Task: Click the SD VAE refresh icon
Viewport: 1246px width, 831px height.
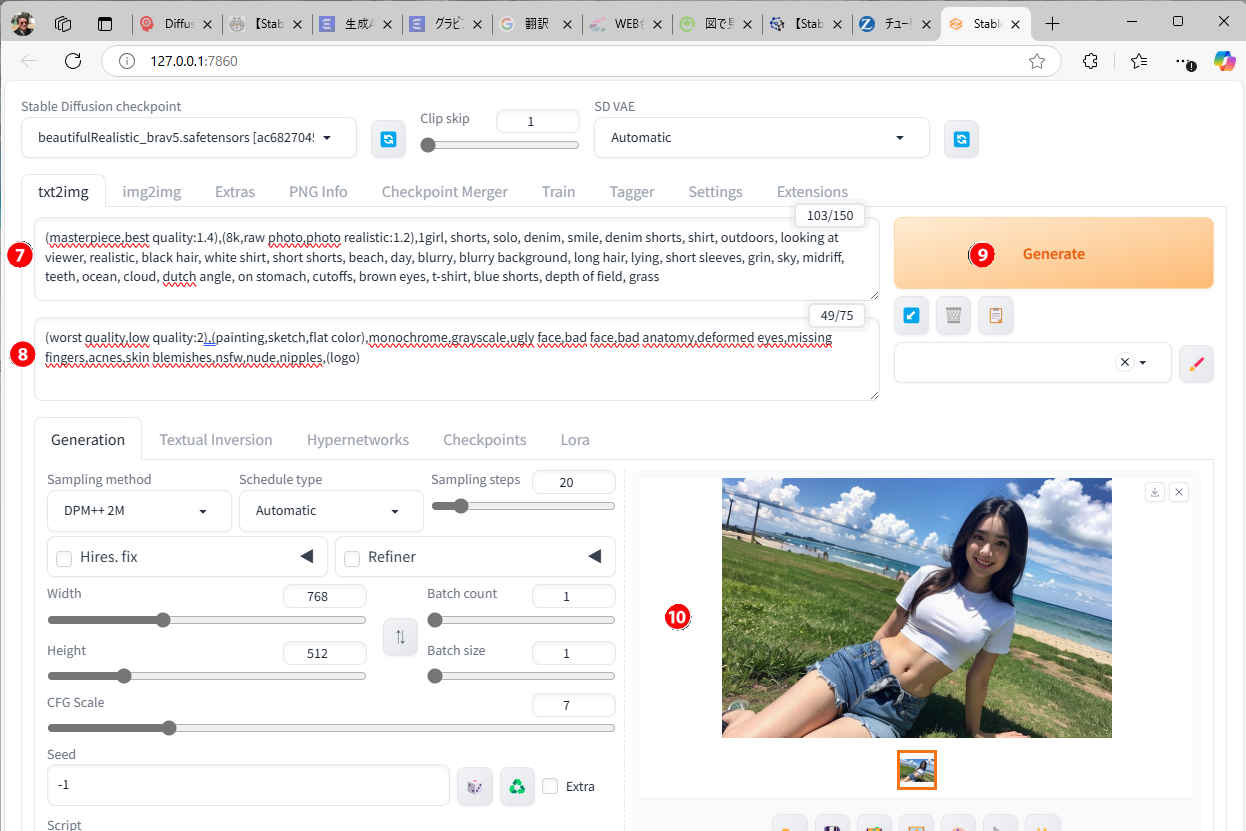Action: (x=961, y=139)
